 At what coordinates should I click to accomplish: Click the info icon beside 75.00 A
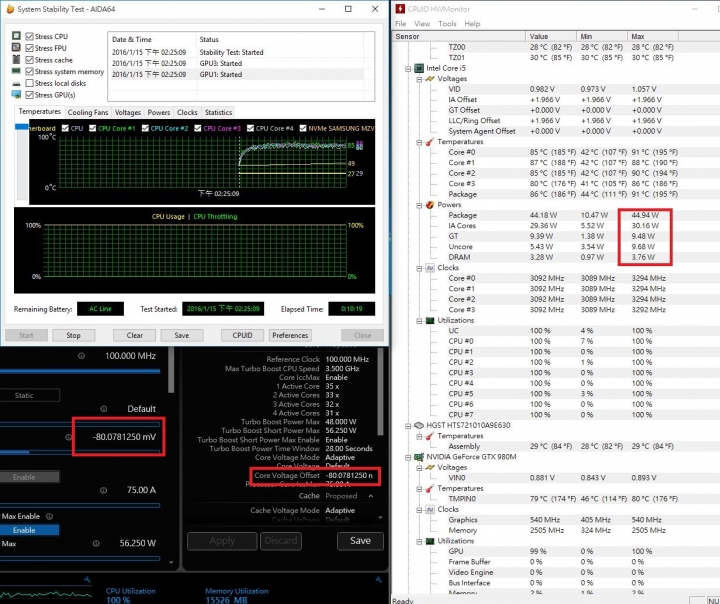(x=104, y=490)
